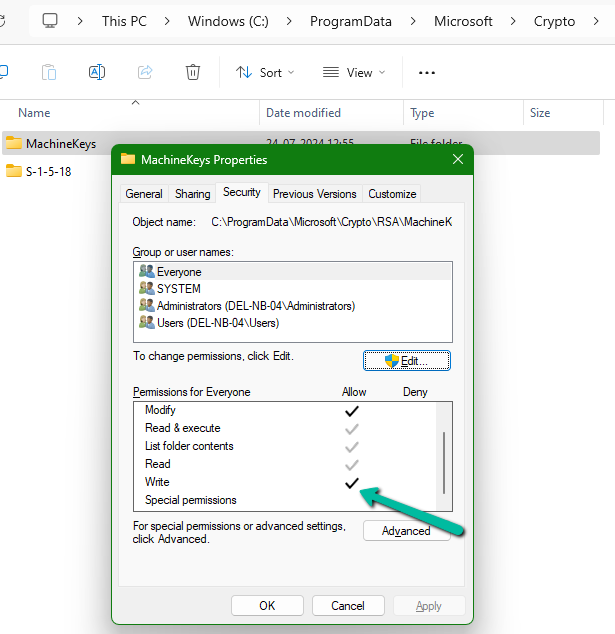
Task: Click the Read & execute allow checkmark
Action: click(352, 429)
